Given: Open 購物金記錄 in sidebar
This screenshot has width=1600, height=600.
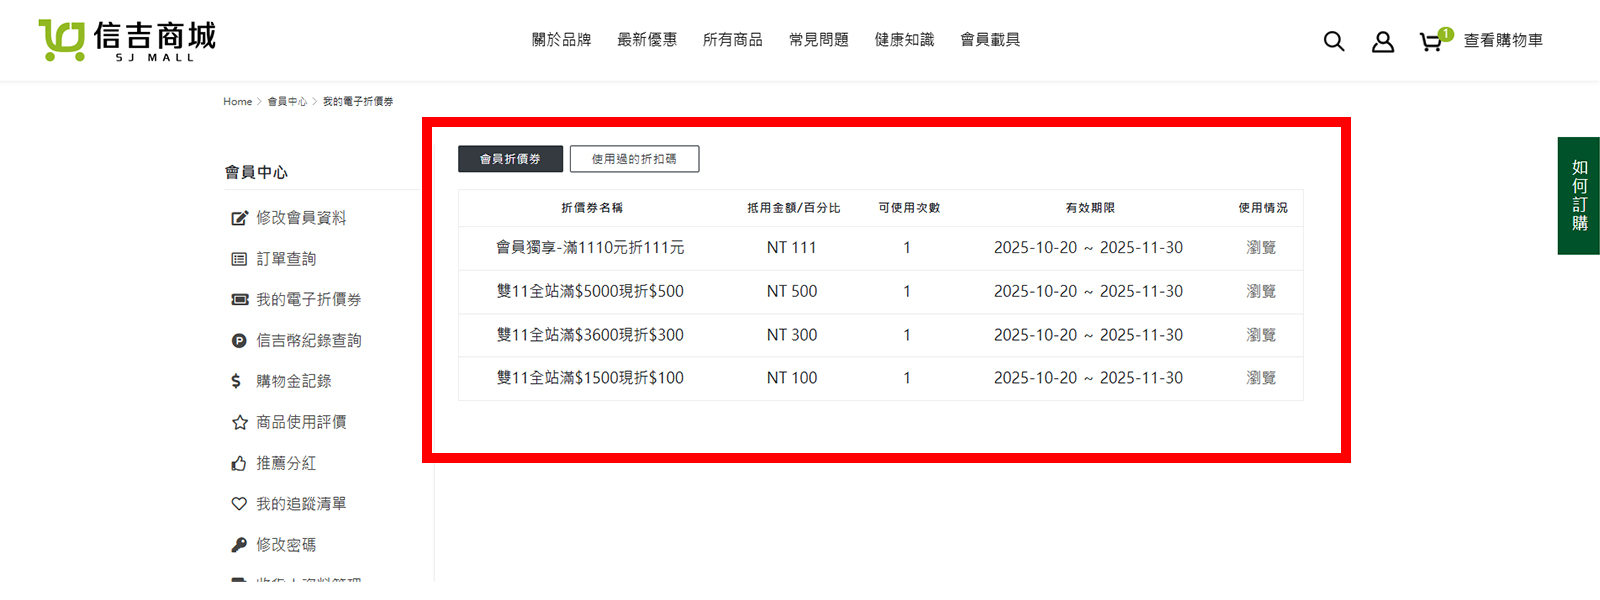Looking at the screenshot, I should click(x=294, y=381).
